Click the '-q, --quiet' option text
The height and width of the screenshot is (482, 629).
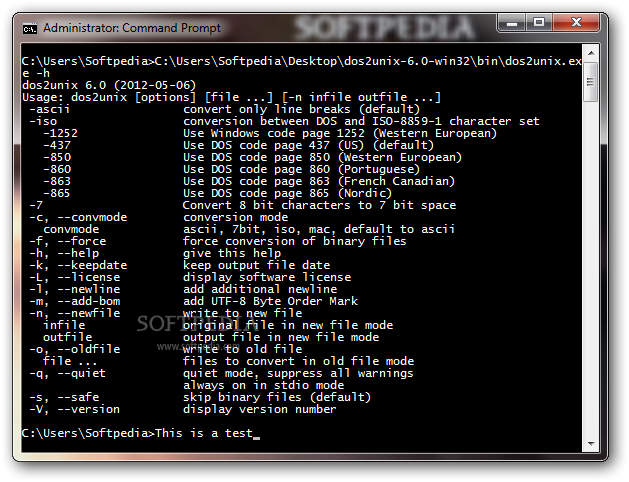(x=67, y=373)
